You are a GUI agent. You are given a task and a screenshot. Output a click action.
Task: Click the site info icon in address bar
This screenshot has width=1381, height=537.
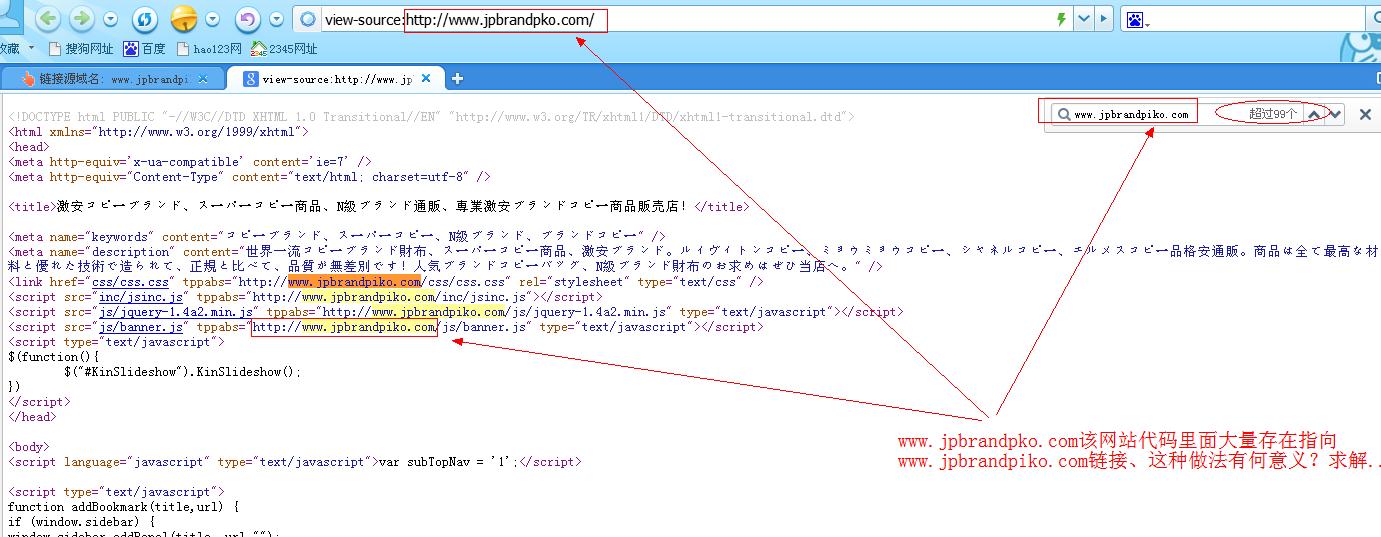click(308, 19)
